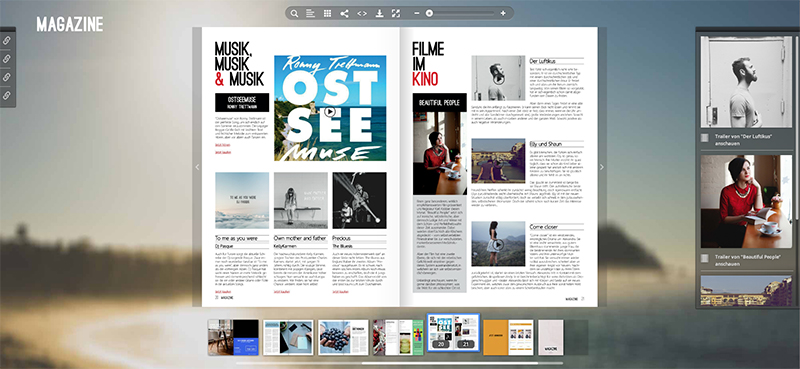Jump to the interior black and blue spread thumbnail
The image size is (800, 369).
(233, 337)
